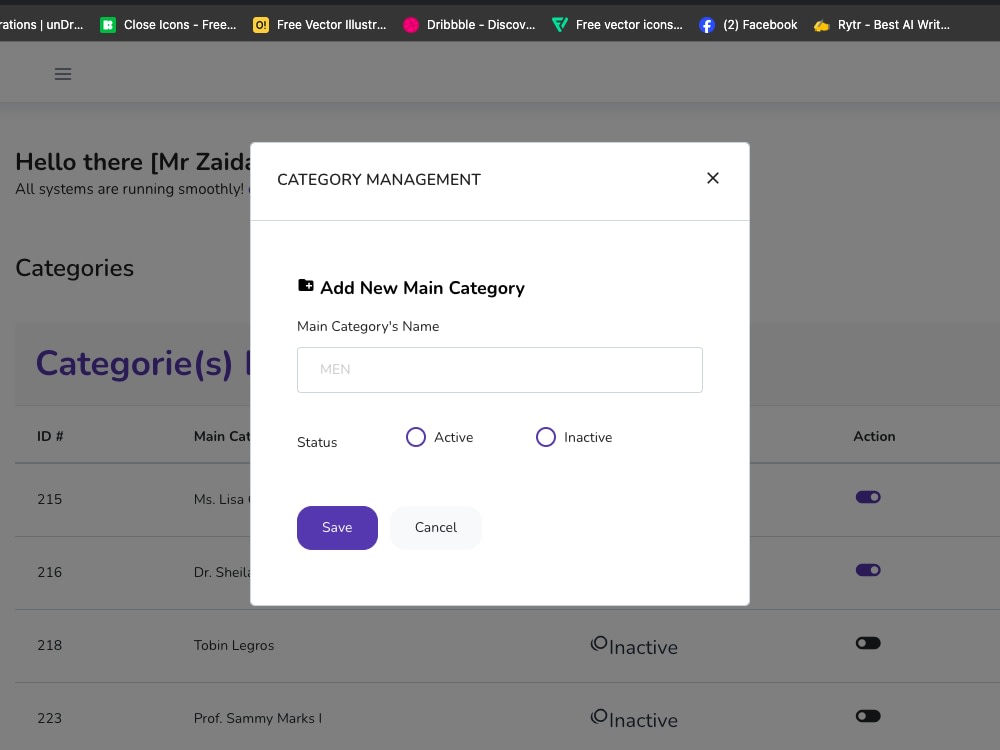This screenshot has height=750, width=1000.
Task: Toggle the action switch for ID 215
Action: click(x=867, y=497)
